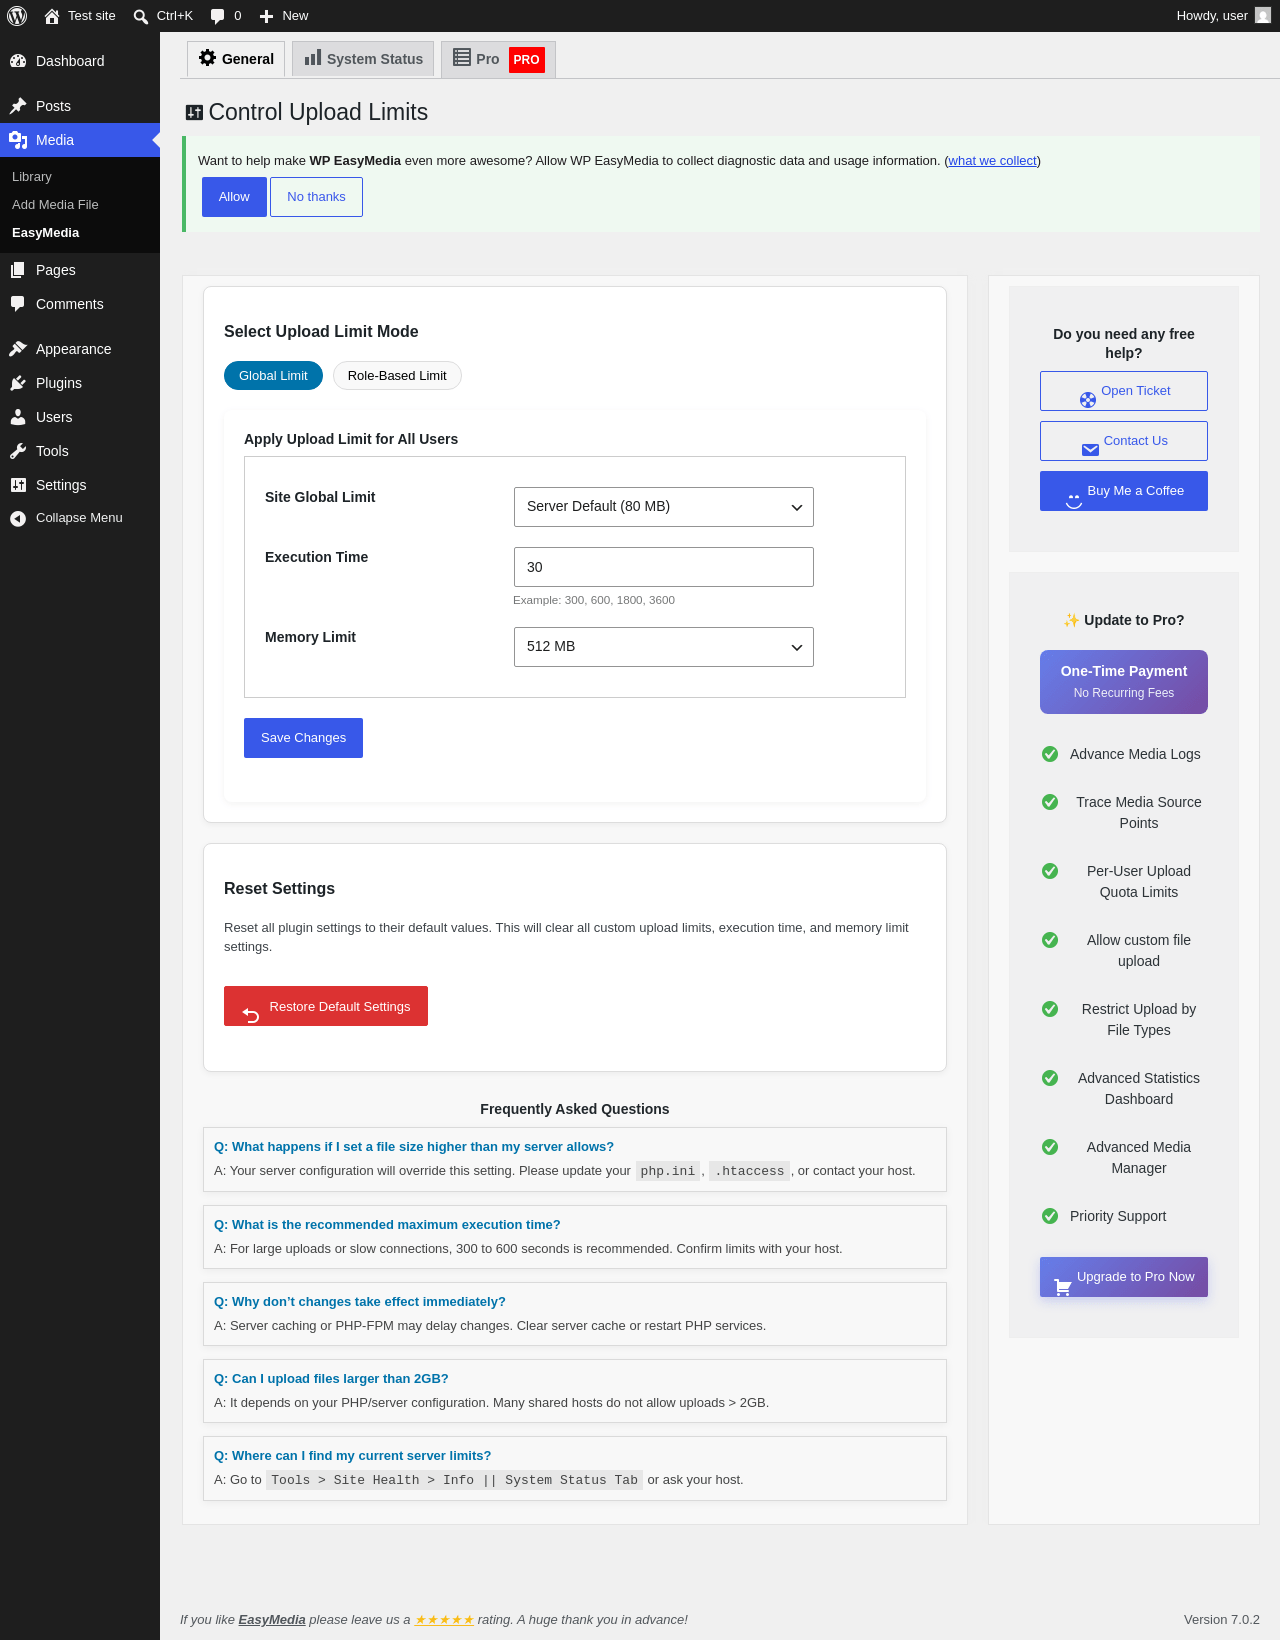Open the Site Global Limit dropdown
Viewport: 1280px width, 1640px height.
[664, 507]
